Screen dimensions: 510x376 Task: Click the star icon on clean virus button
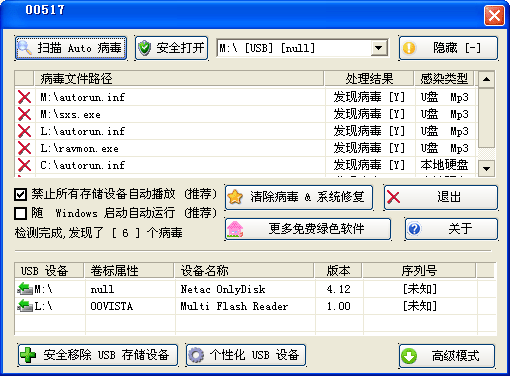coord(235,197)
